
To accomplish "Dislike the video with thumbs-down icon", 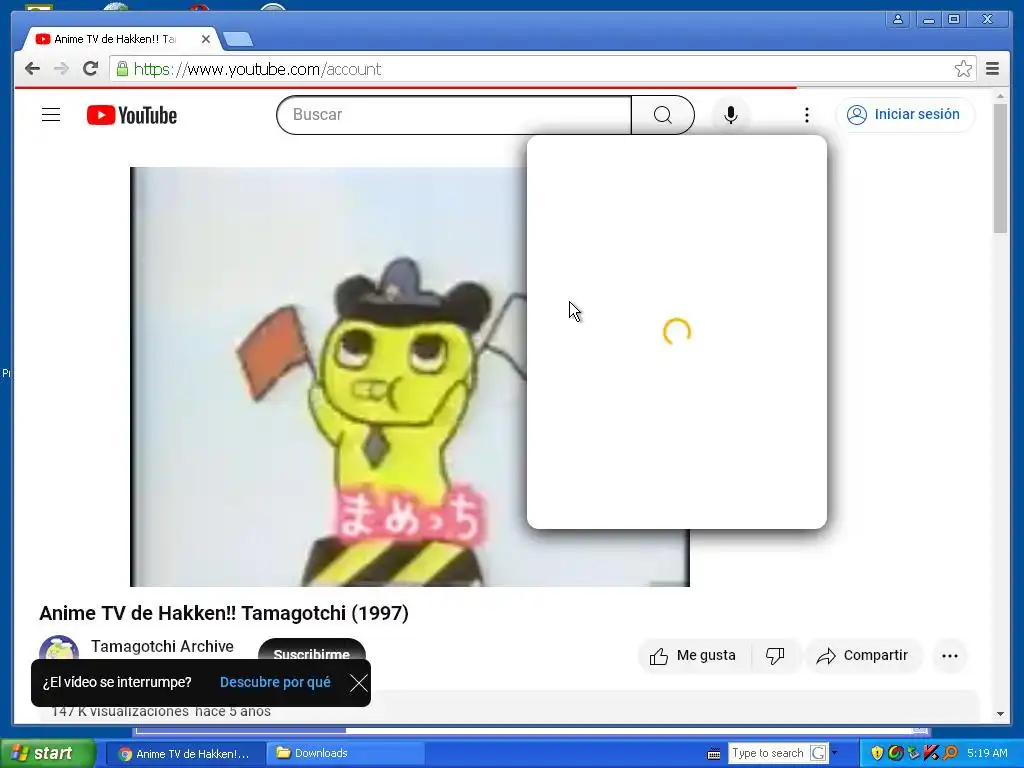I will 775,656.
